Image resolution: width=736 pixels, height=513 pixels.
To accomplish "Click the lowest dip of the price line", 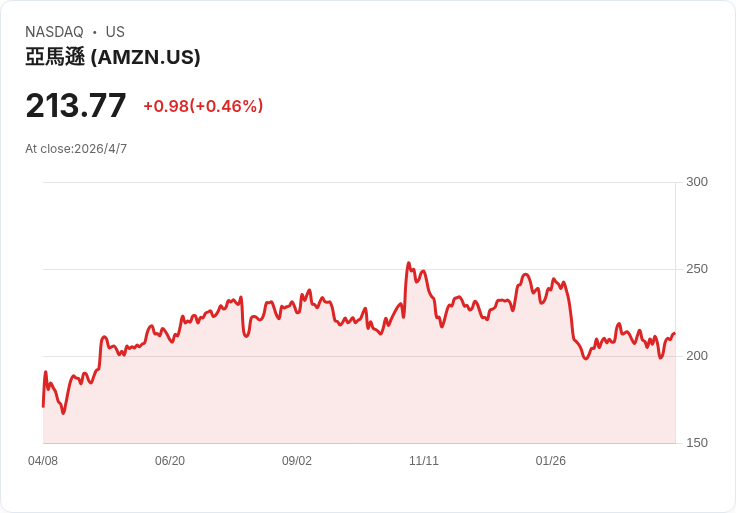I will (63, 413).
